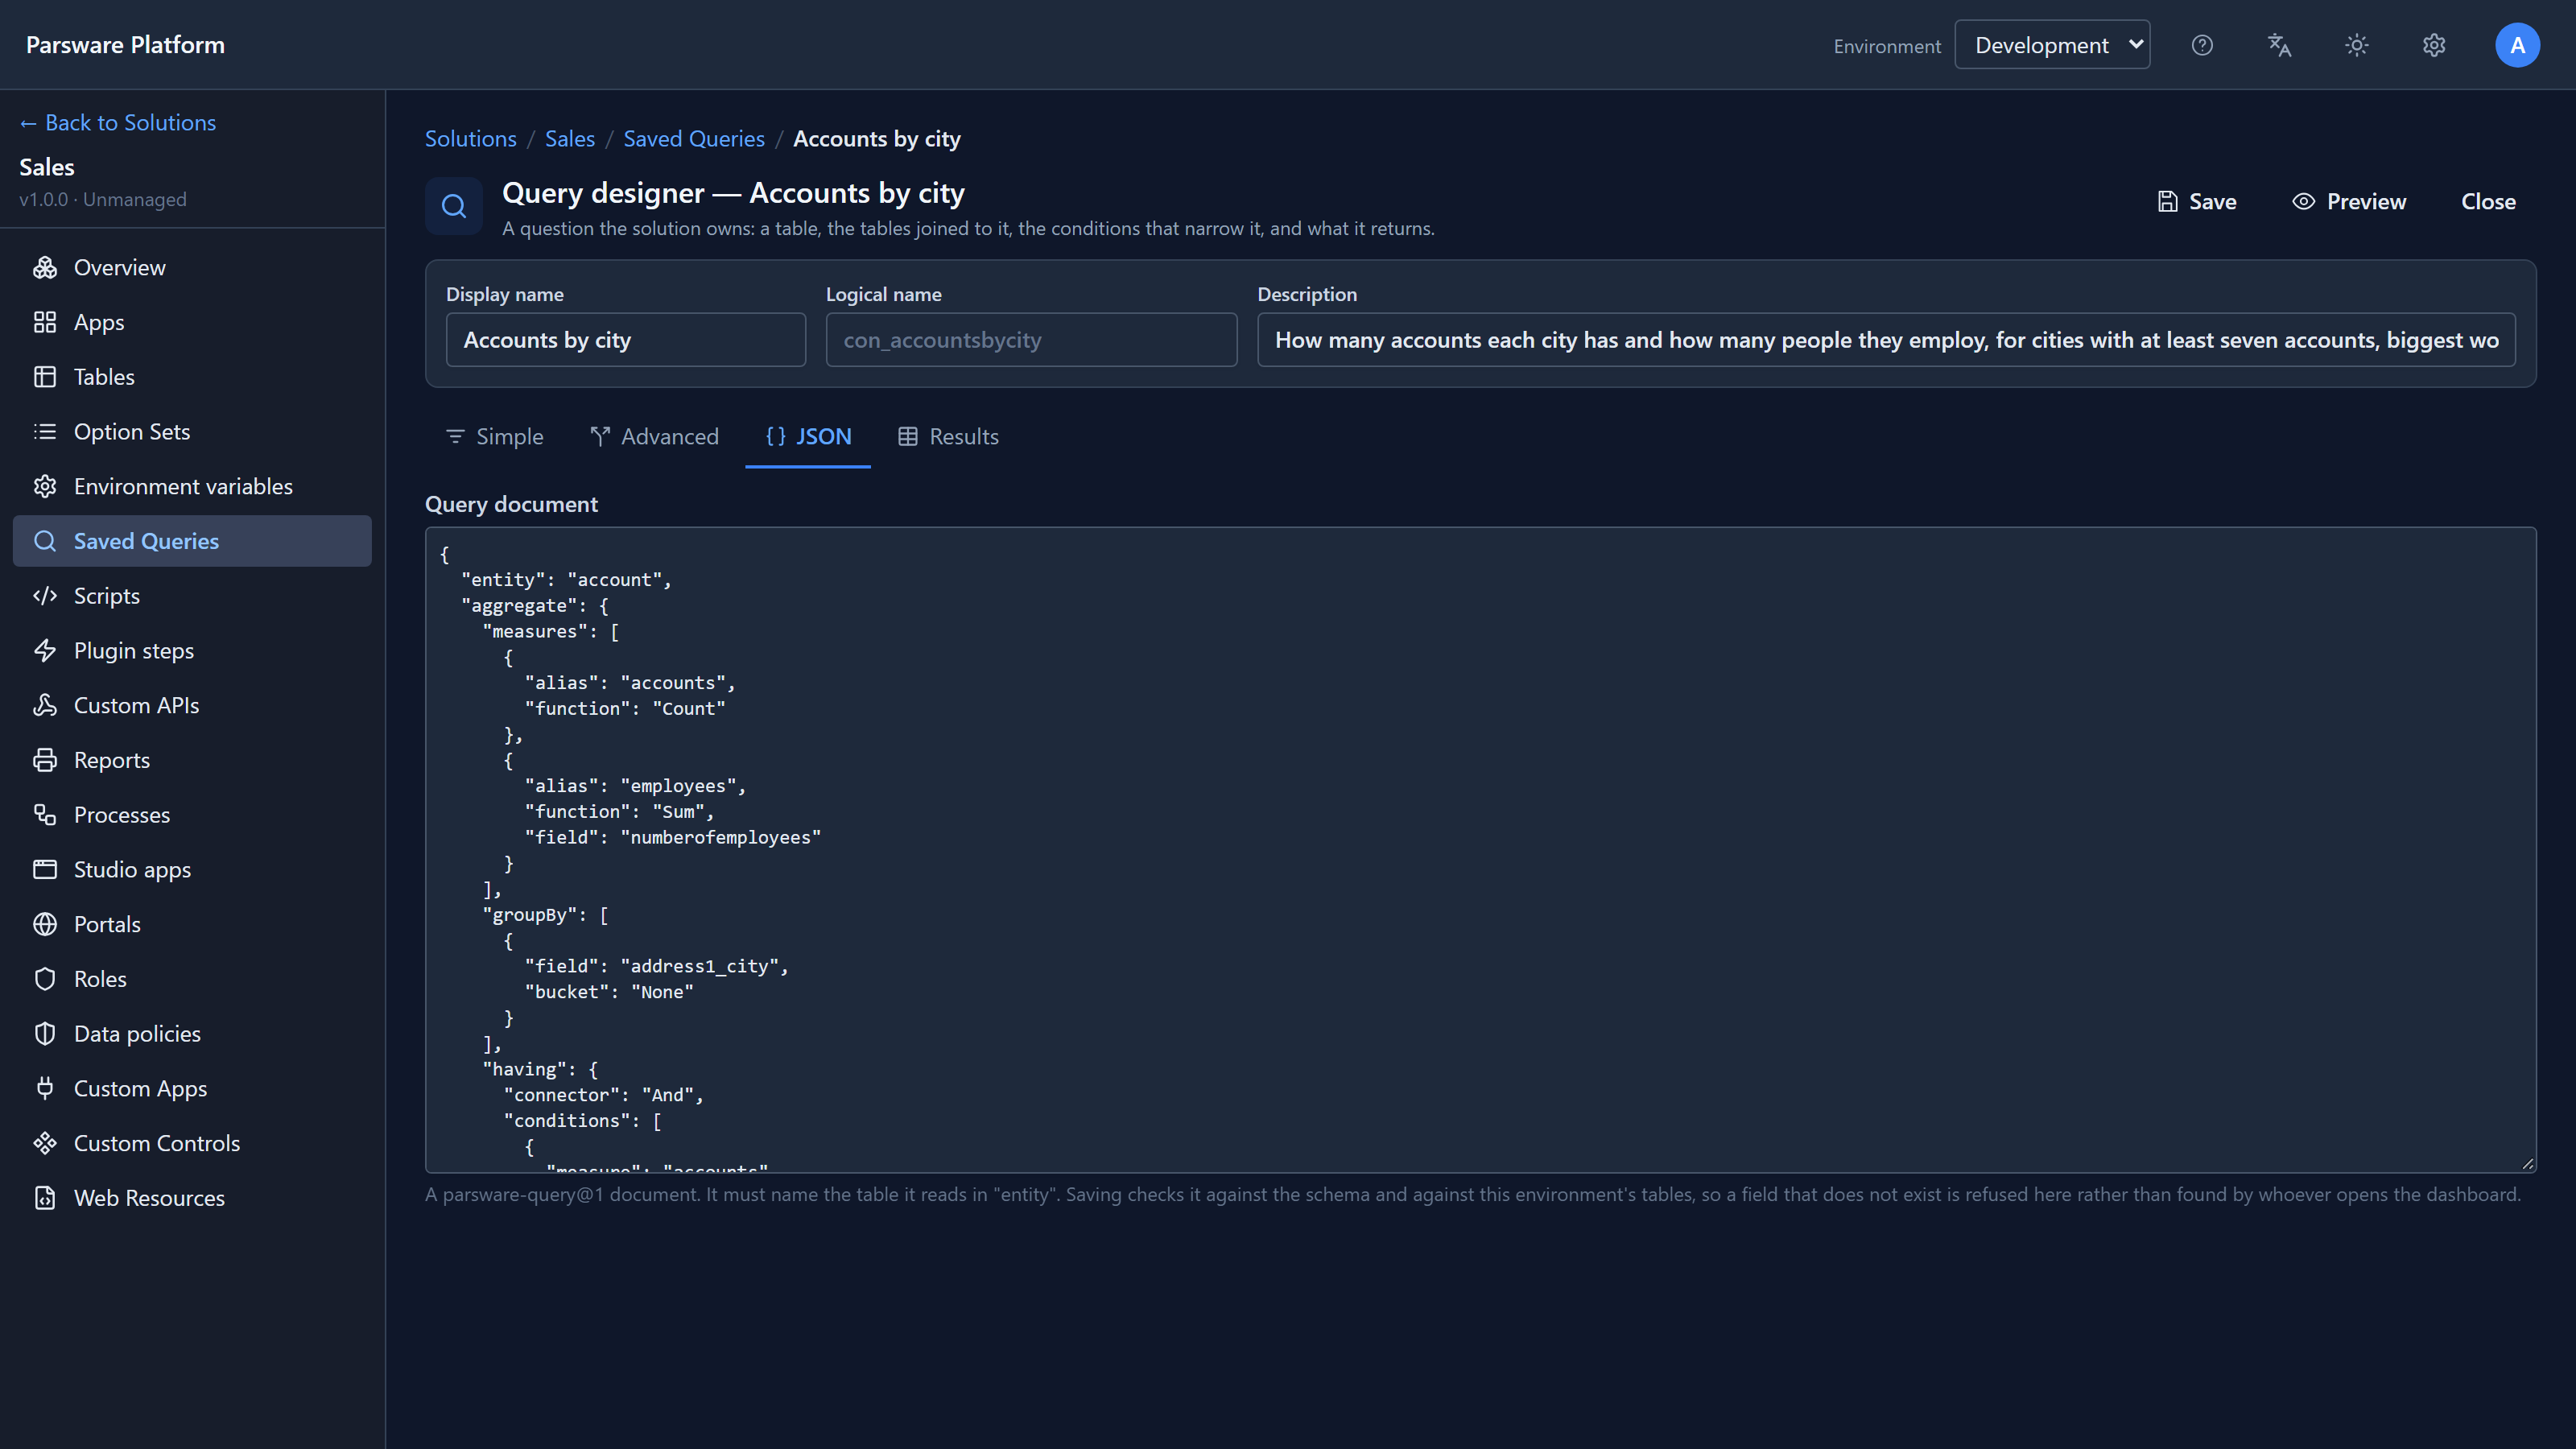Switch to the Results tab
2576x1449 pixels.
(x=948, y=437)
